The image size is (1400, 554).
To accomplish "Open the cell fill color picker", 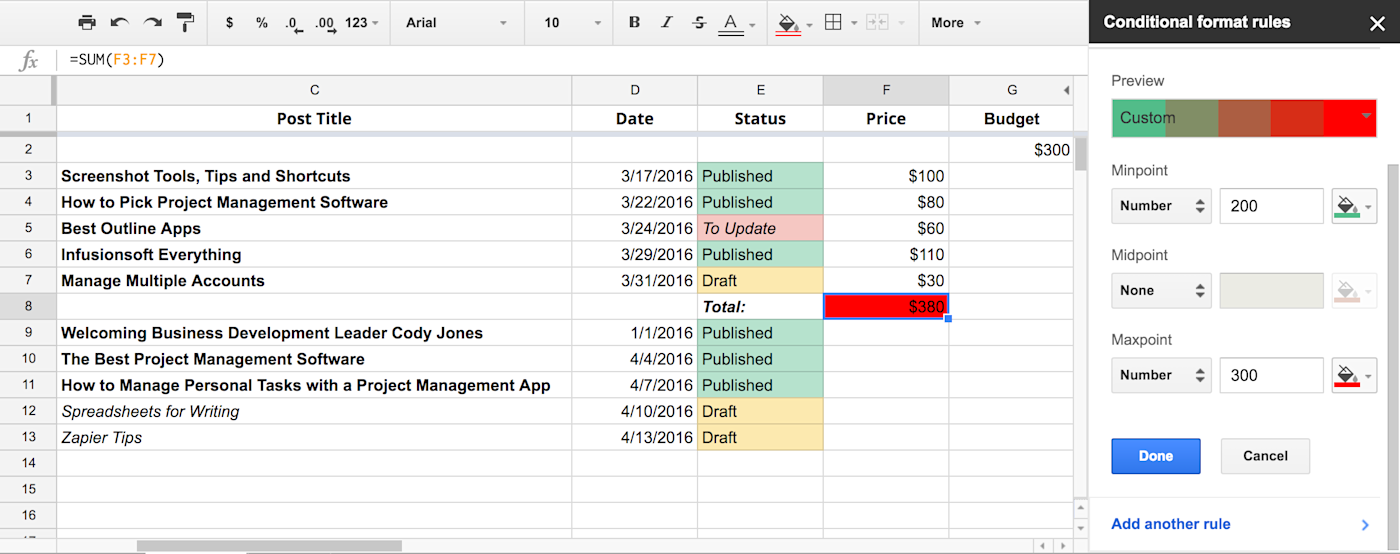I will point(794,23).
